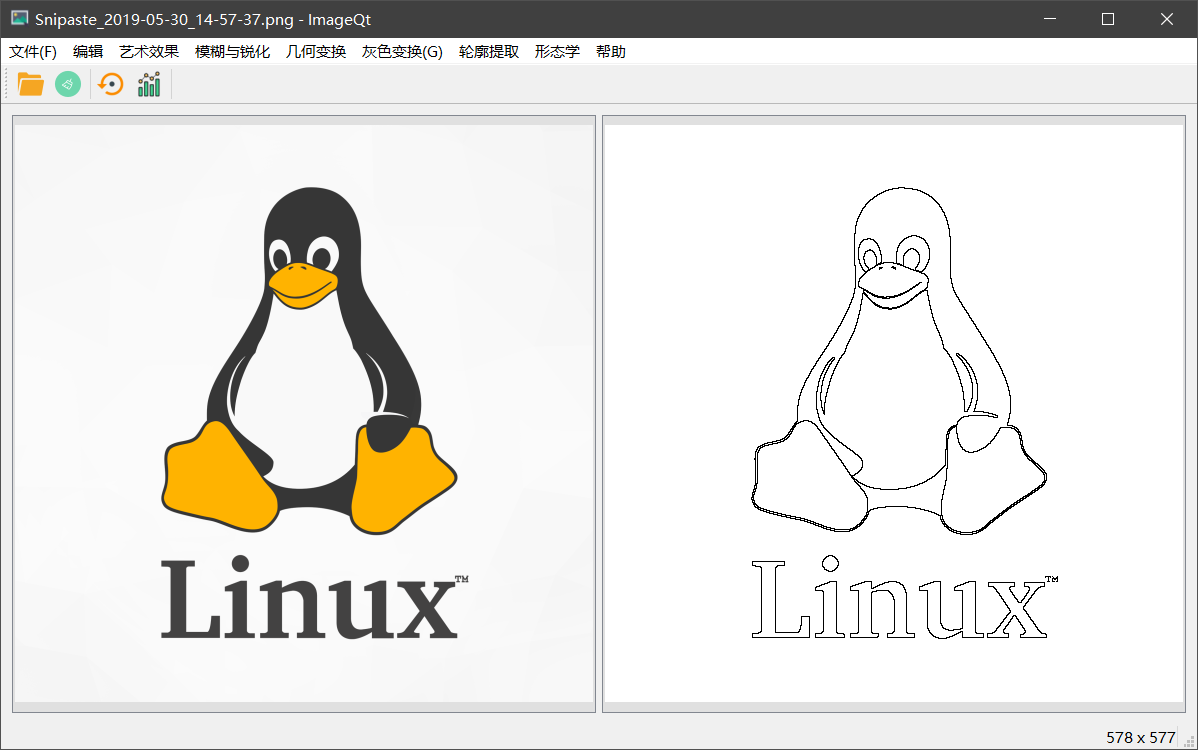
Task: Close the ImageQt window
Action: coord(1167,19)
